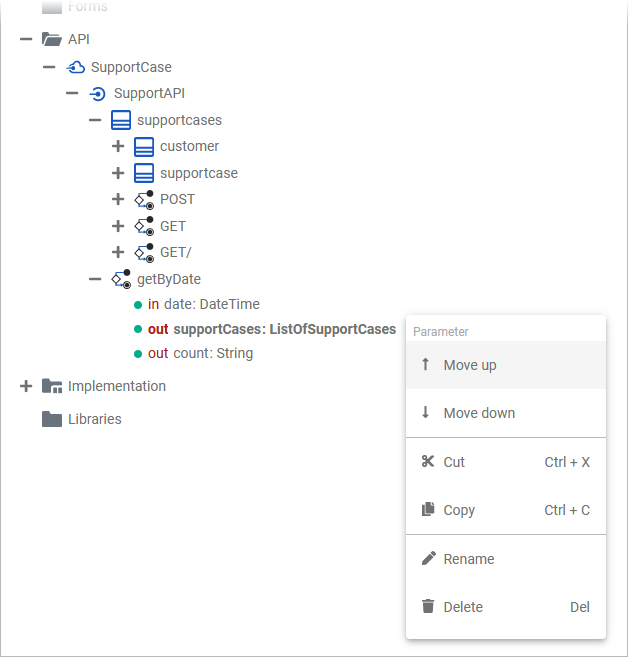Click the SupportCase cloud icon

click(x=76, y=67)
